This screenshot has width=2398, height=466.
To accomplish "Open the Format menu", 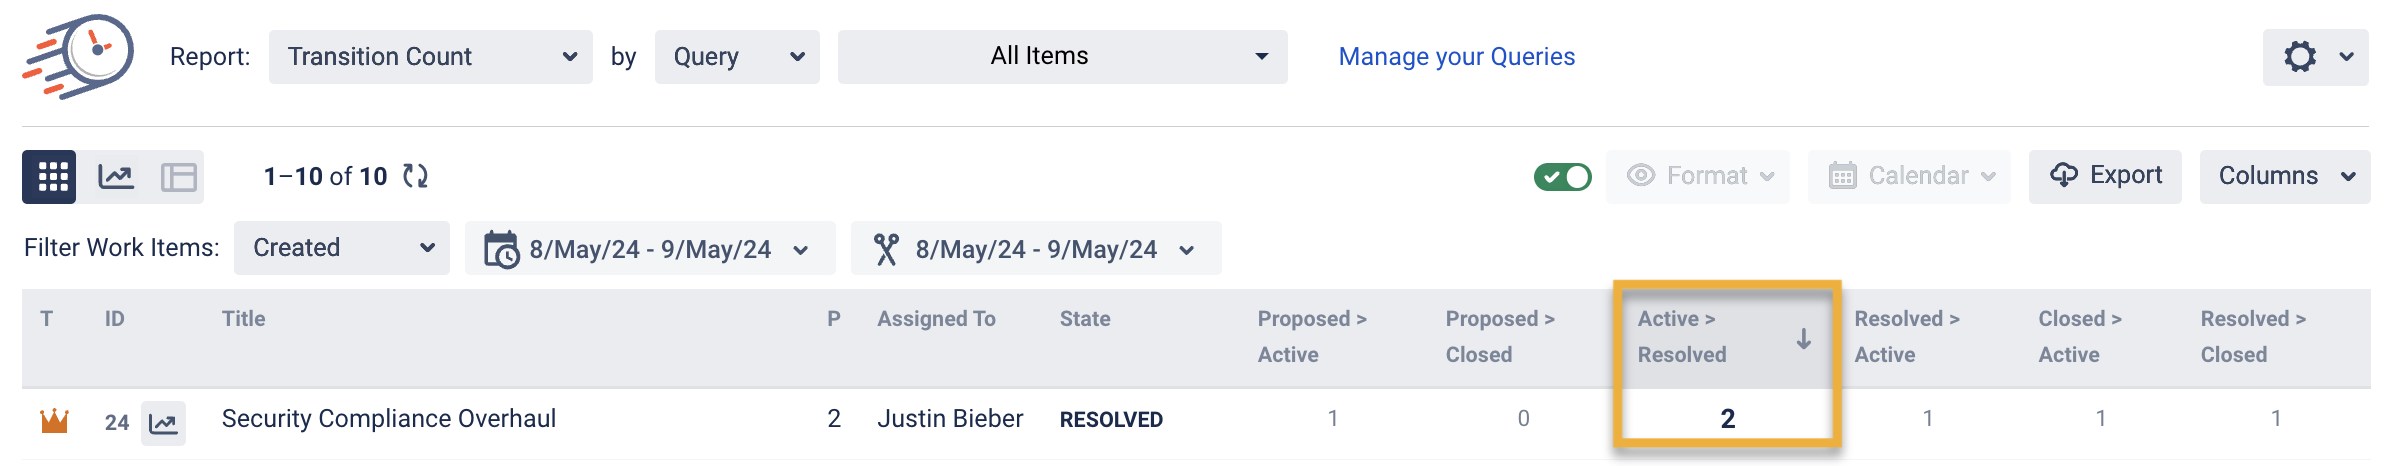I will 1698,177.
